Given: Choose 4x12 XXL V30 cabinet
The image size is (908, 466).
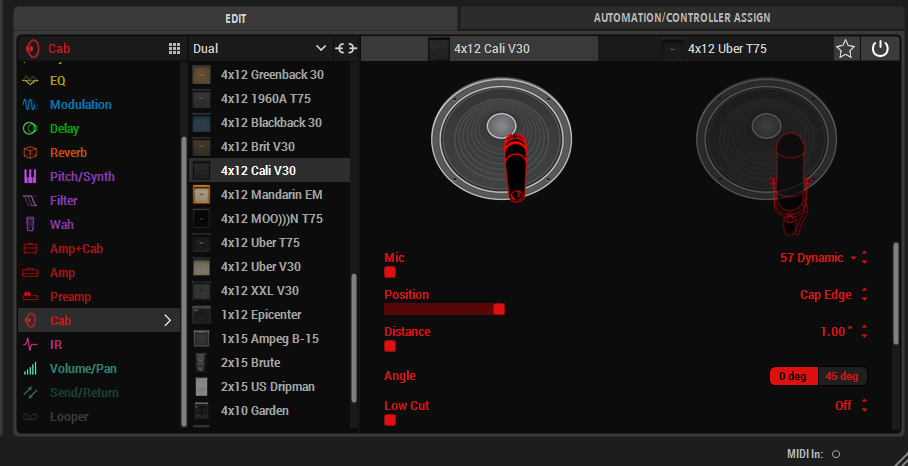Looking at the screenshot, I should (x=270, y=291).
